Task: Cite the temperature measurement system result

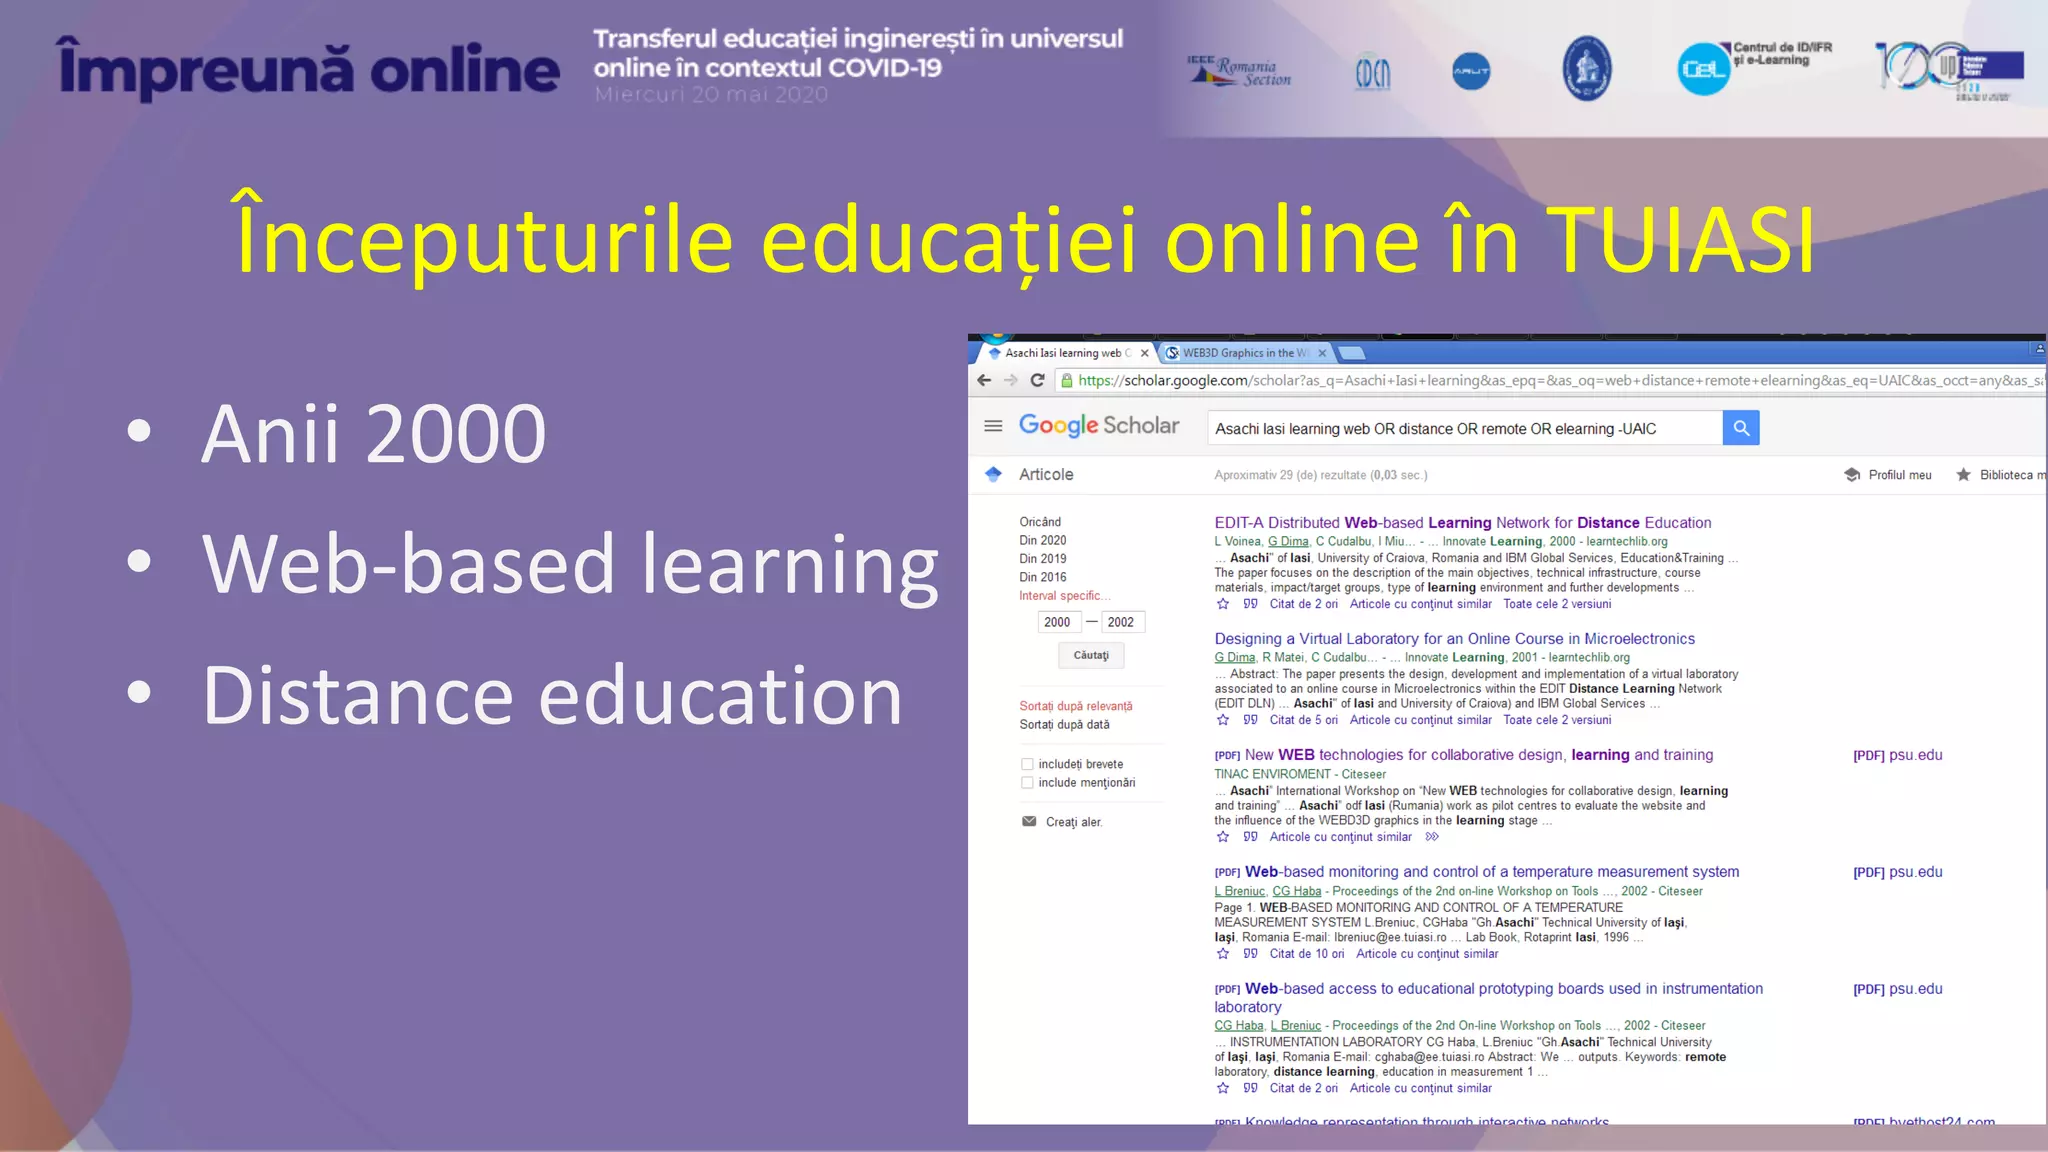Action: click(1250, 954)
